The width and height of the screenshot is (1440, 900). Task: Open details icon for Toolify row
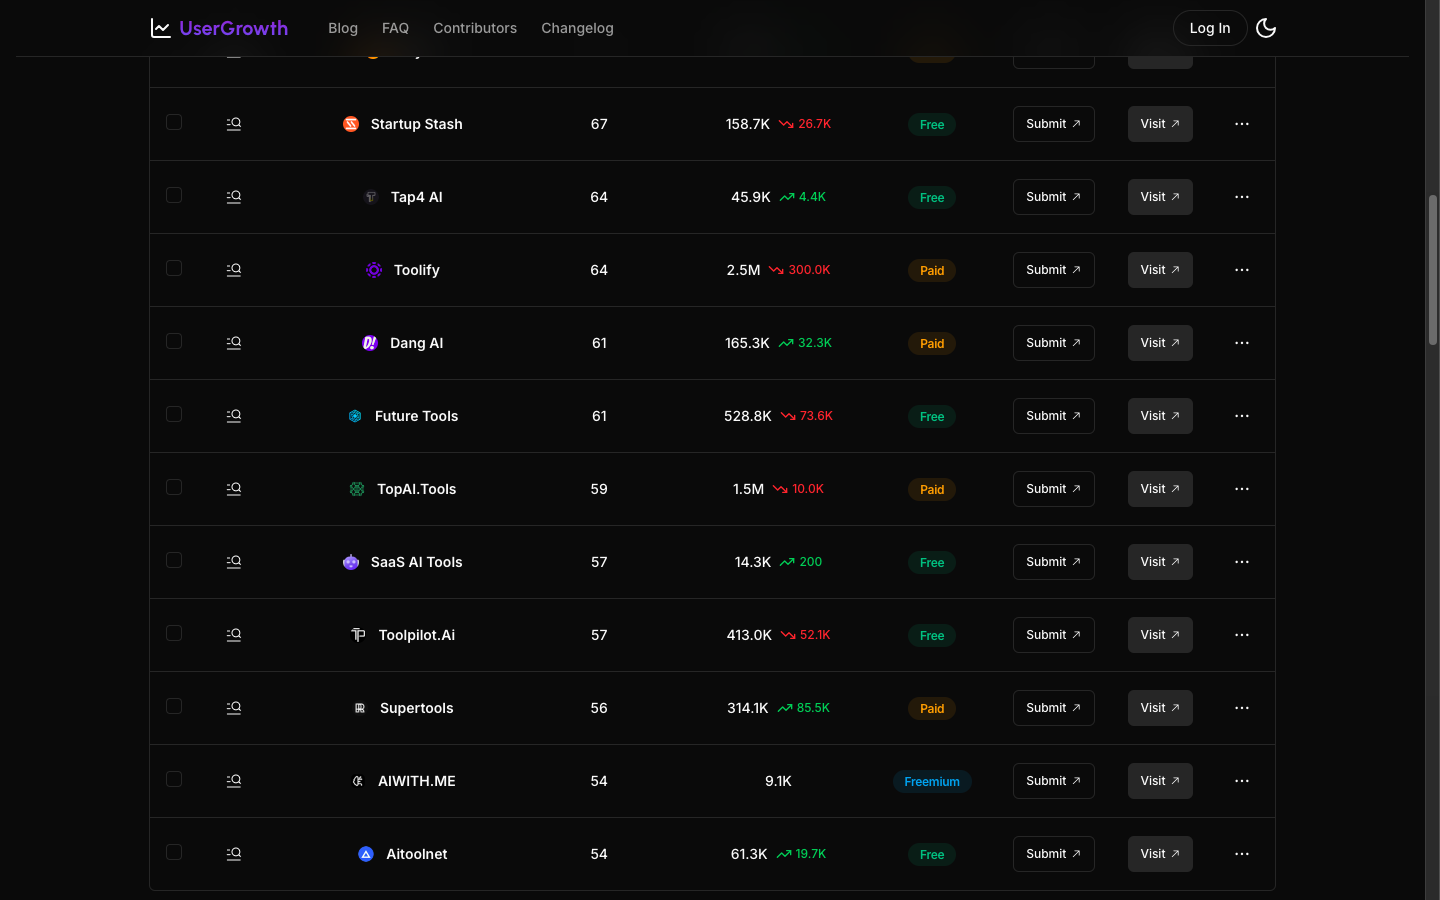click(x=234, y=270)
